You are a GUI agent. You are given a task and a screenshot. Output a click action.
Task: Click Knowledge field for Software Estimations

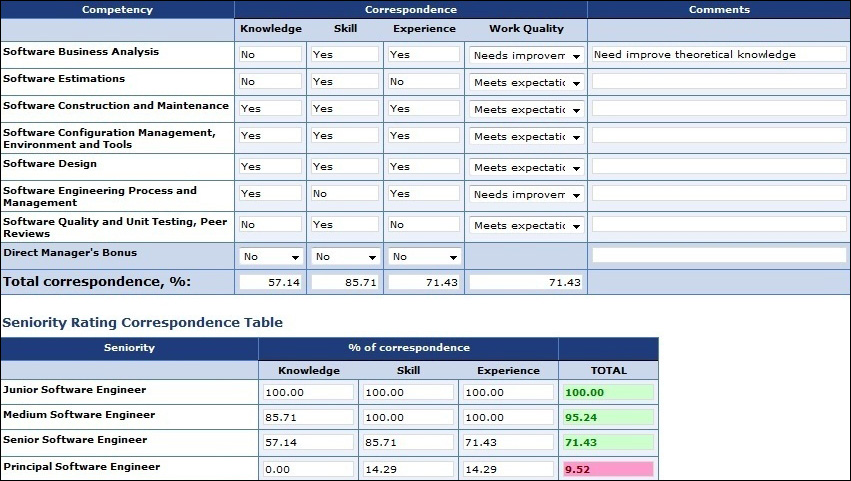[x=270, y=81]
